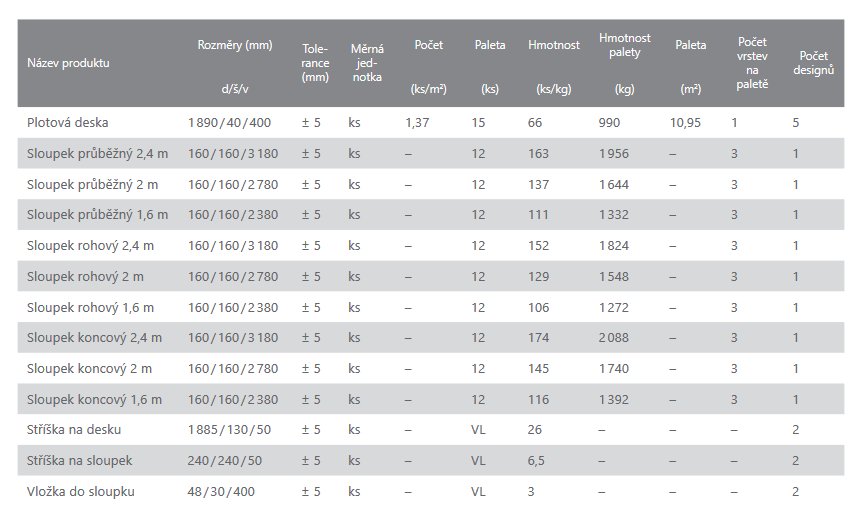Click the 'Hmotnost palety' header
This screenshot has width=866, height=509.
click(625, 45)
